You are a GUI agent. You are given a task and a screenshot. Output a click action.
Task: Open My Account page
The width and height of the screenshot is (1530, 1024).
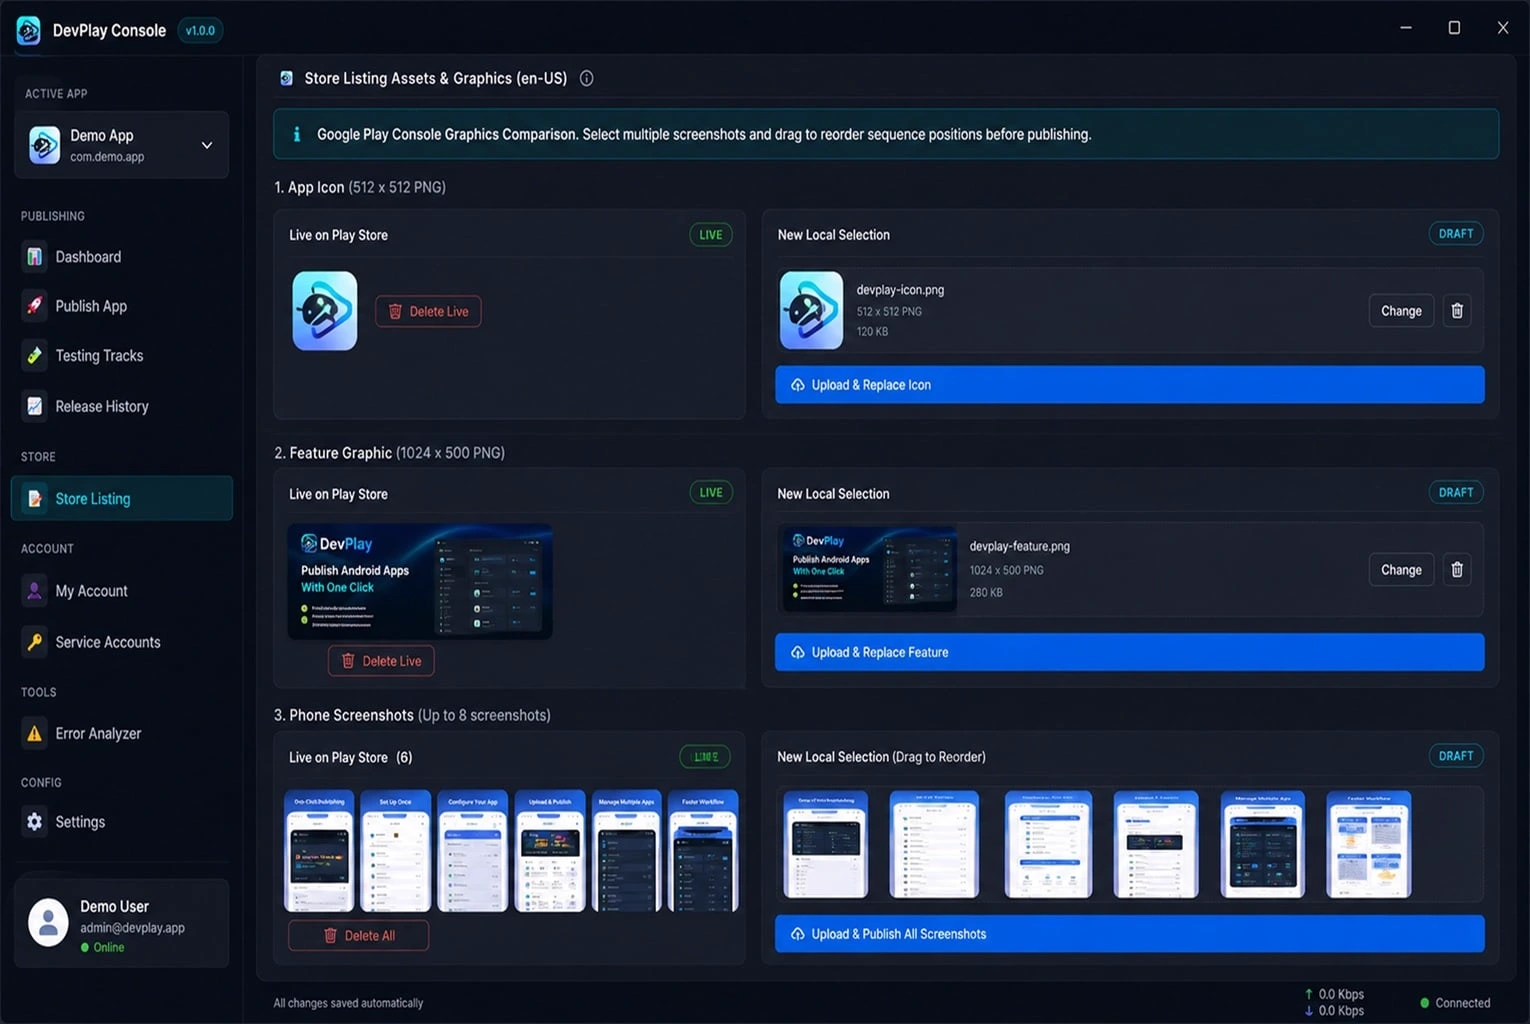pyautogui.click(x=121, y=591)
